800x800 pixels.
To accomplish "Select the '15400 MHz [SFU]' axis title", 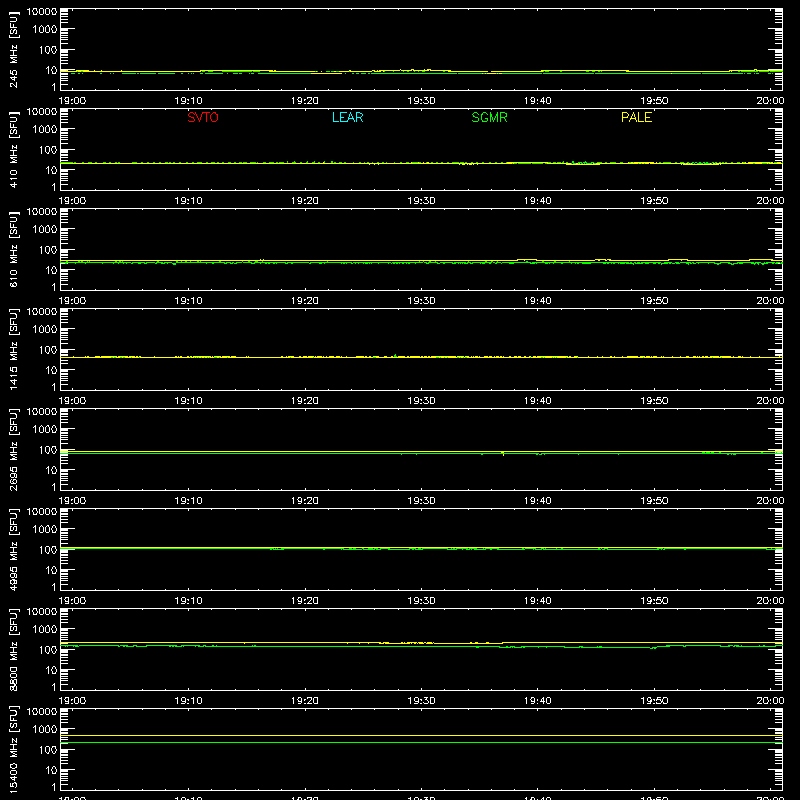I will 14,749.
